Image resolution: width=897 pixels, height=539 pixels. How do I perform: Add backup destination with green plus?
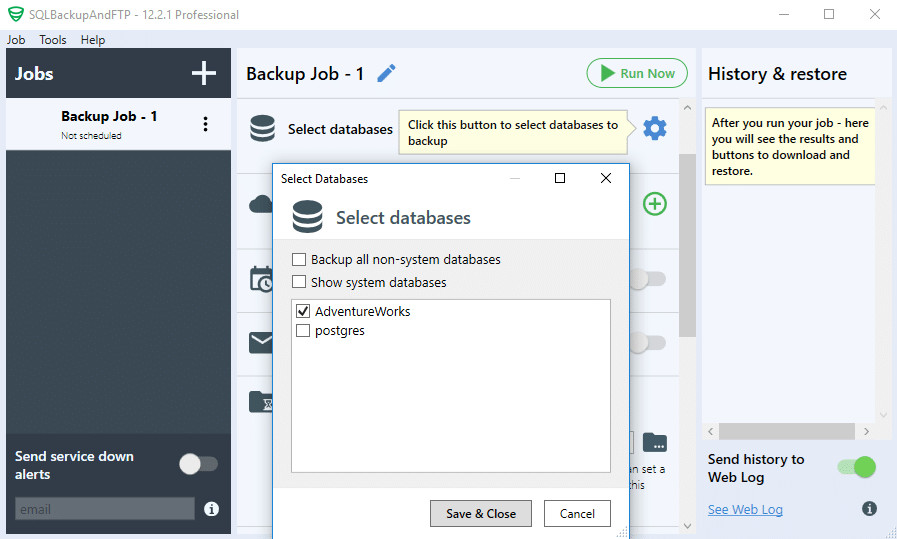[654, 204]
